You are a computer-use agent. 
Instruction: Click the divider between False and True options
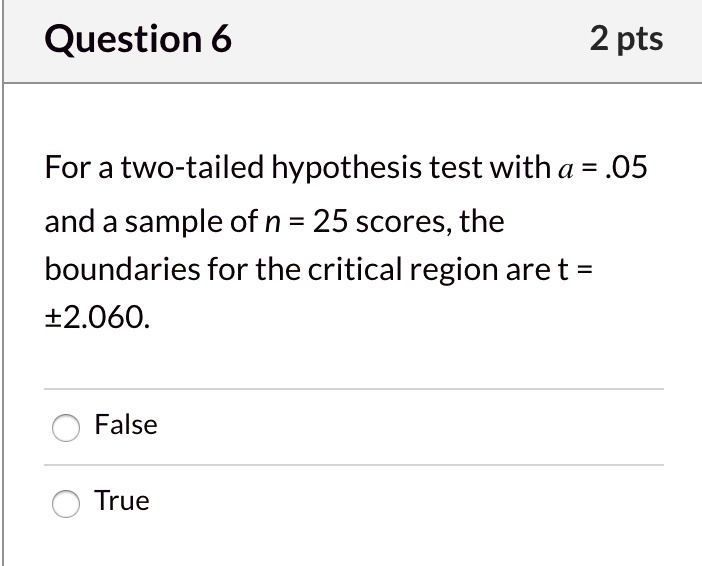pos(354,465)
